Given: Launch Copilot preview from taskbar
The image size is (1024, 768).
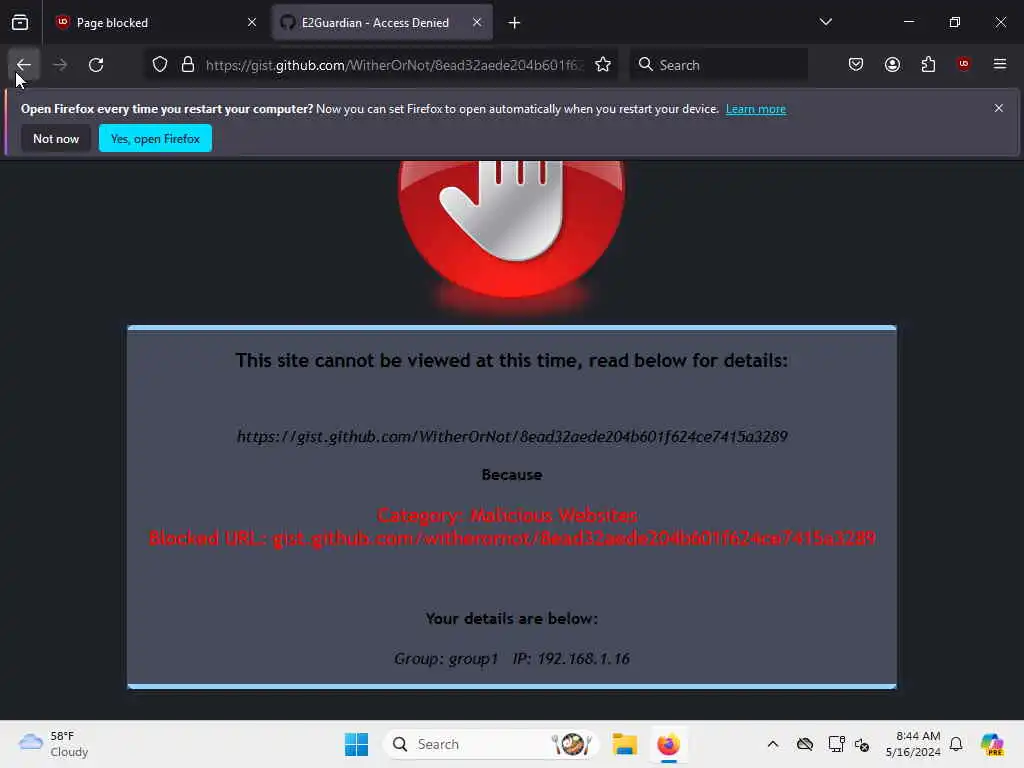Looking at the screenshot, I should tap(993, 744).
